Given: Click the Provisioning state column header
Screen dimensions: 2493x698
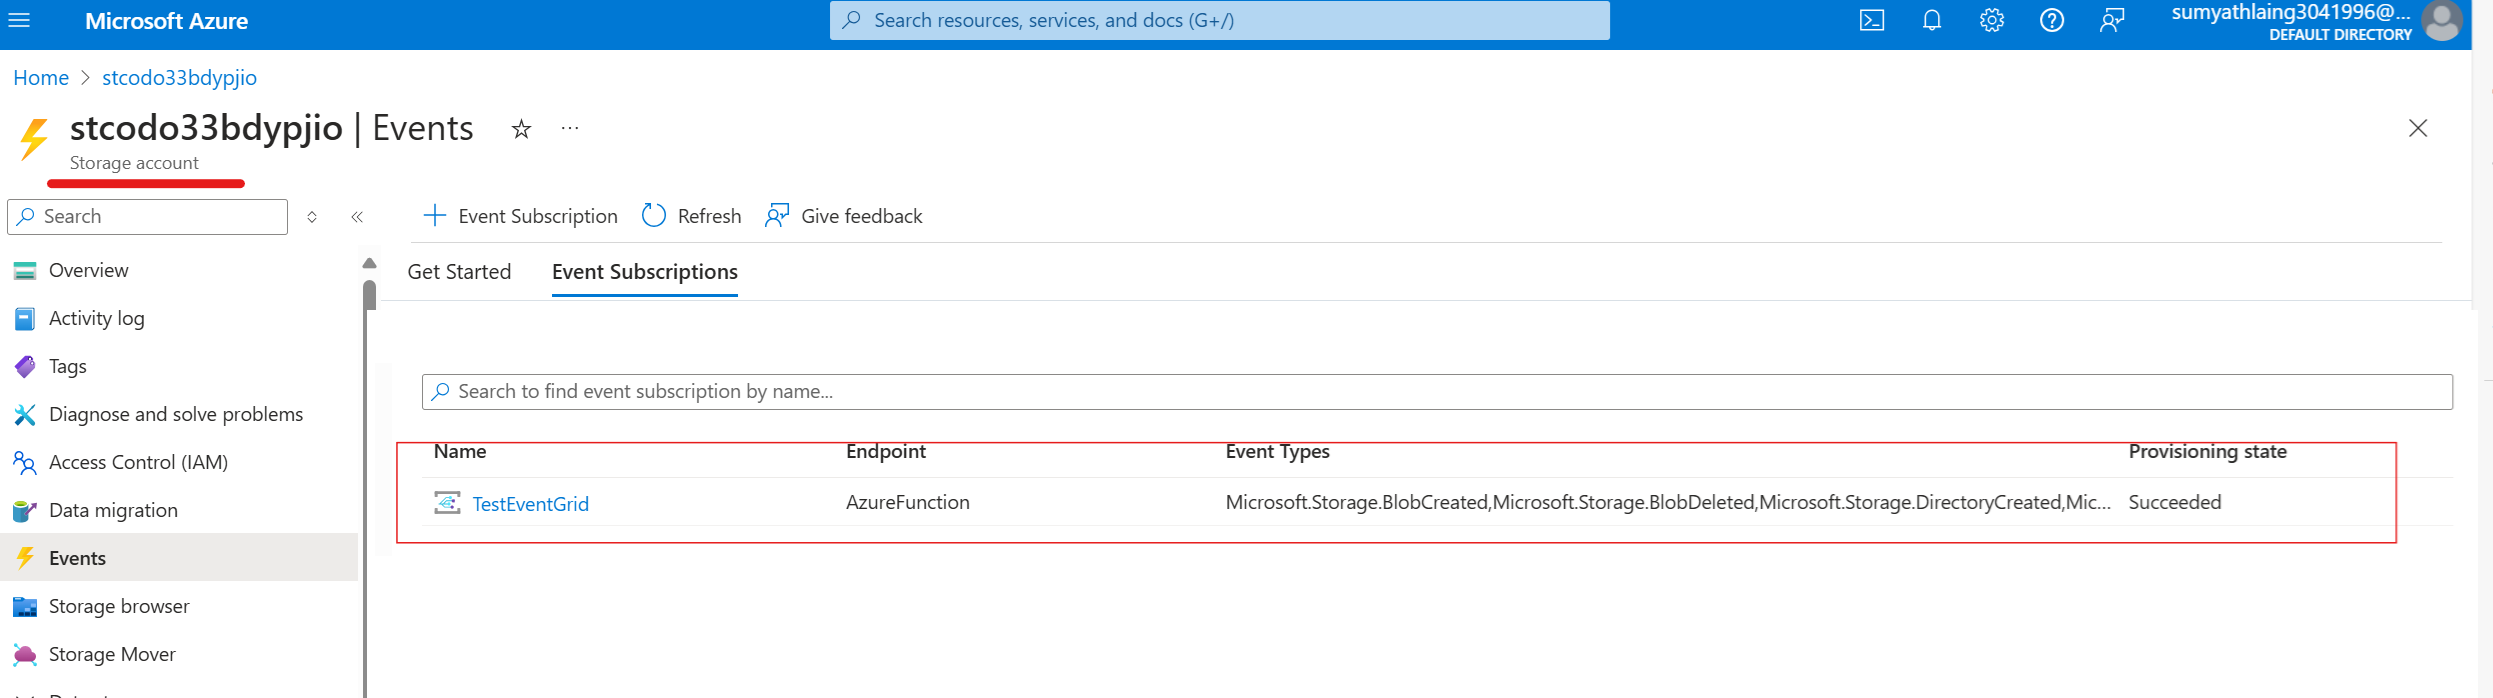Looking at the screenshot, I should pos(2208,451).
